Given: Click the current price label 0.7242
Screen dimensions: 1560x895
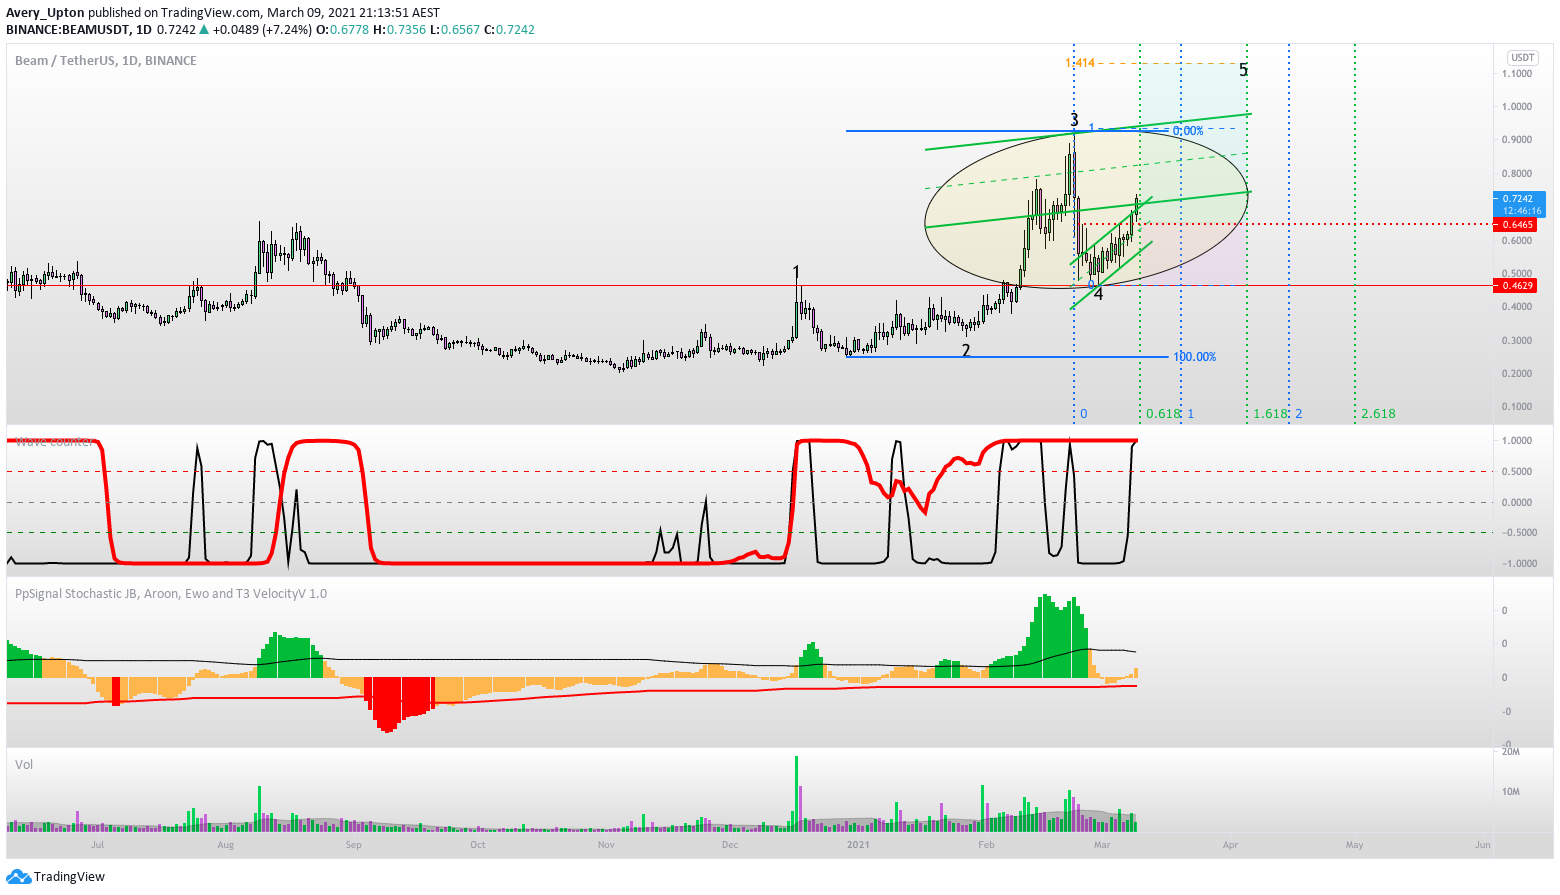Looking at the screenshot, I should [1518, 199].
